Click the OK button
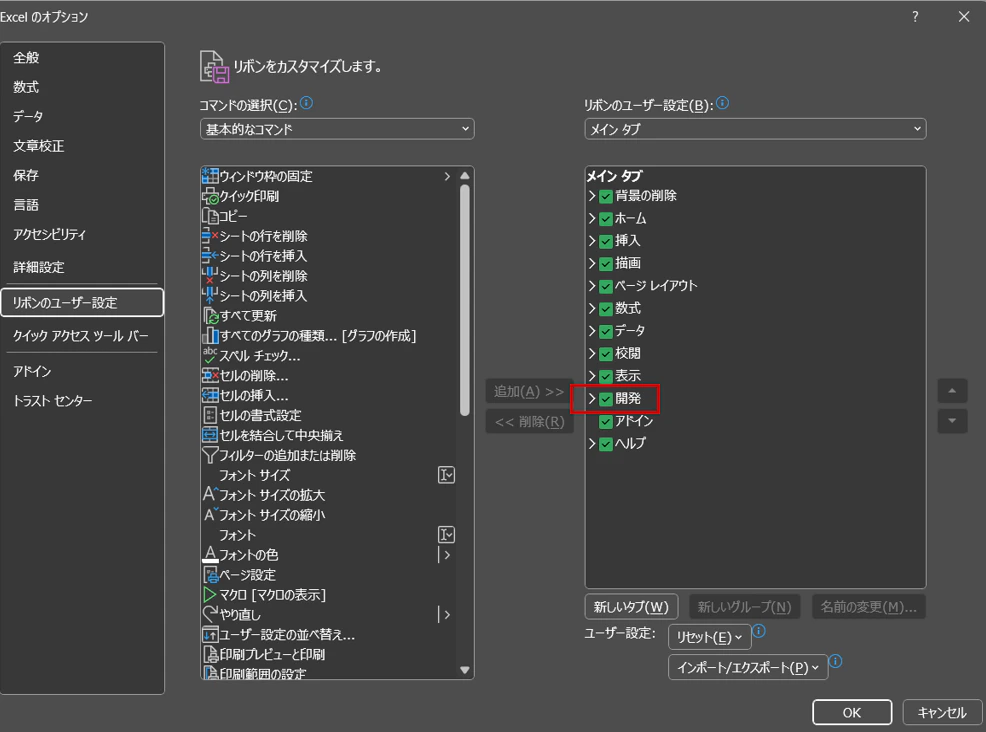The image size is (986, 732). click(x=852, y=712)
